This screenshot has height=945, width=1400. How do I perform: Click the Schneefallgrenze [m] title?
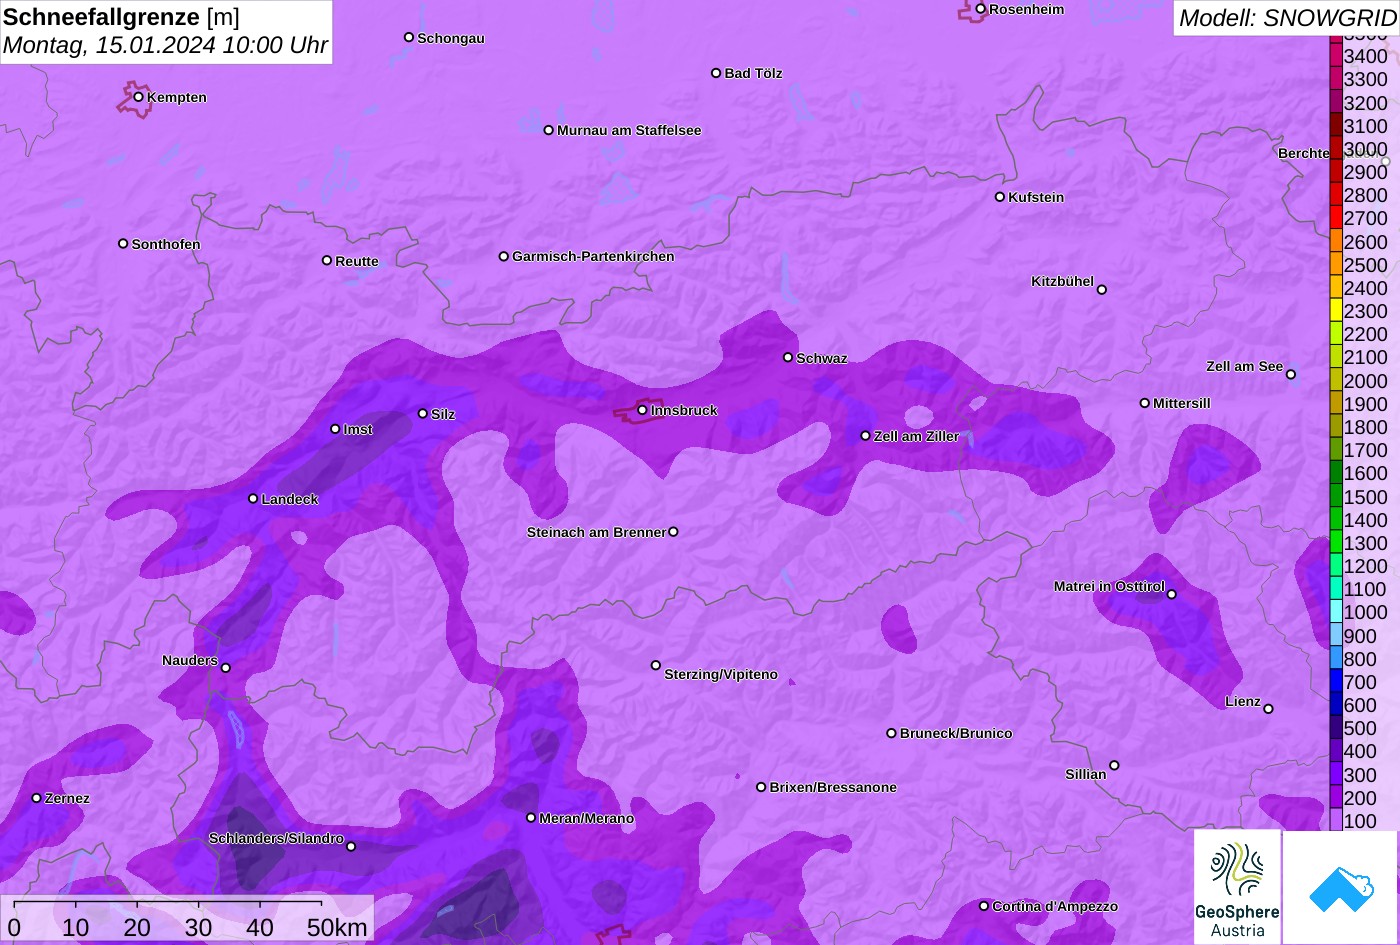click(121, 17)
